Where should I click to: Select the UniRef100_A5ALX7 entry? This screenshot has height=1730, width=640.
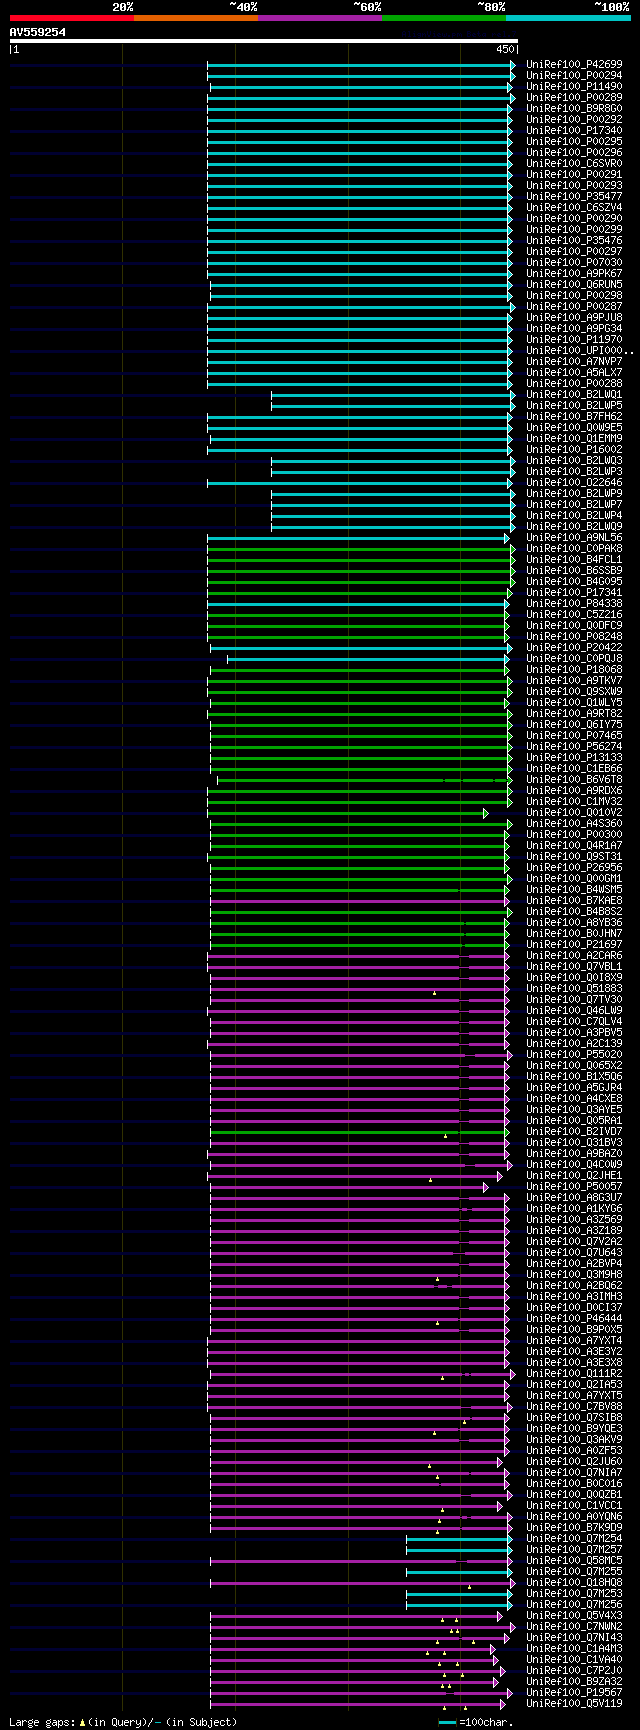pyautogui.click(x=574, y=373)
